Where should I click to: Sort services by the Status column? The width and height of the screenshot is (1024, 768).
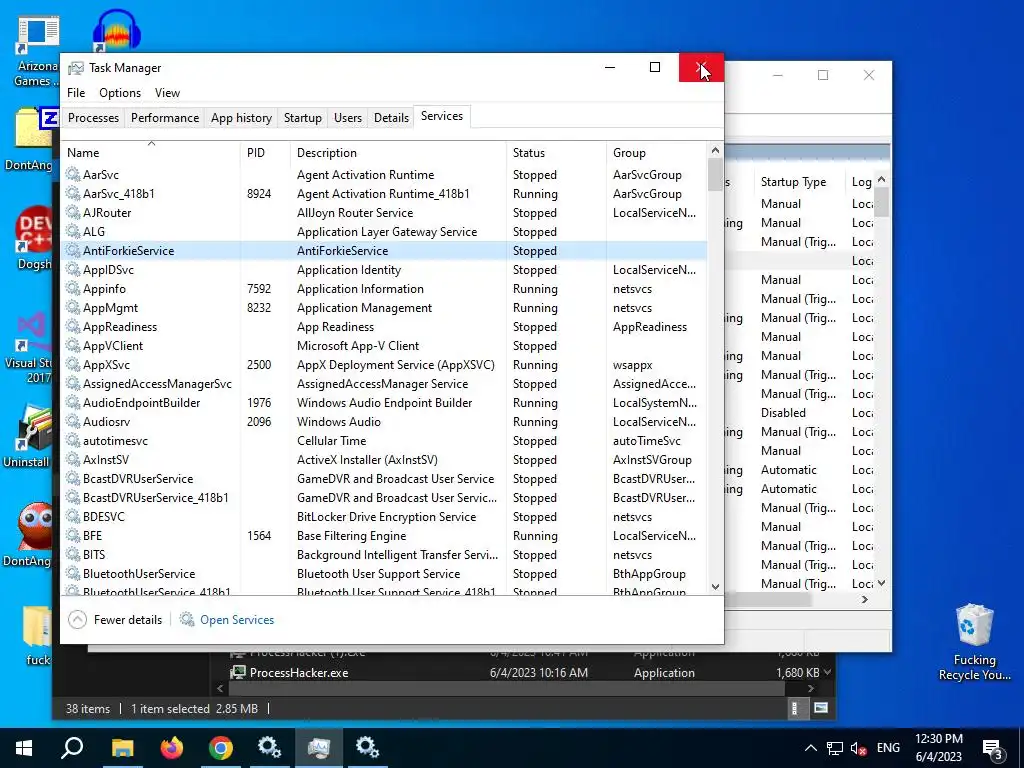(x=556, y=153)
